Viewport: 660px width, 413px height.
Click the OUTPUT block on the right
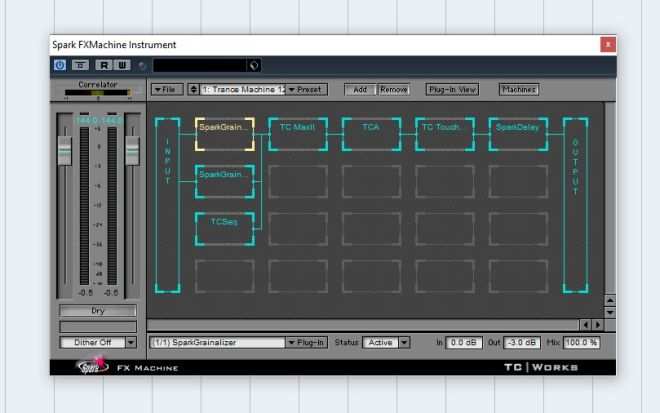click(x=575, y=205)
